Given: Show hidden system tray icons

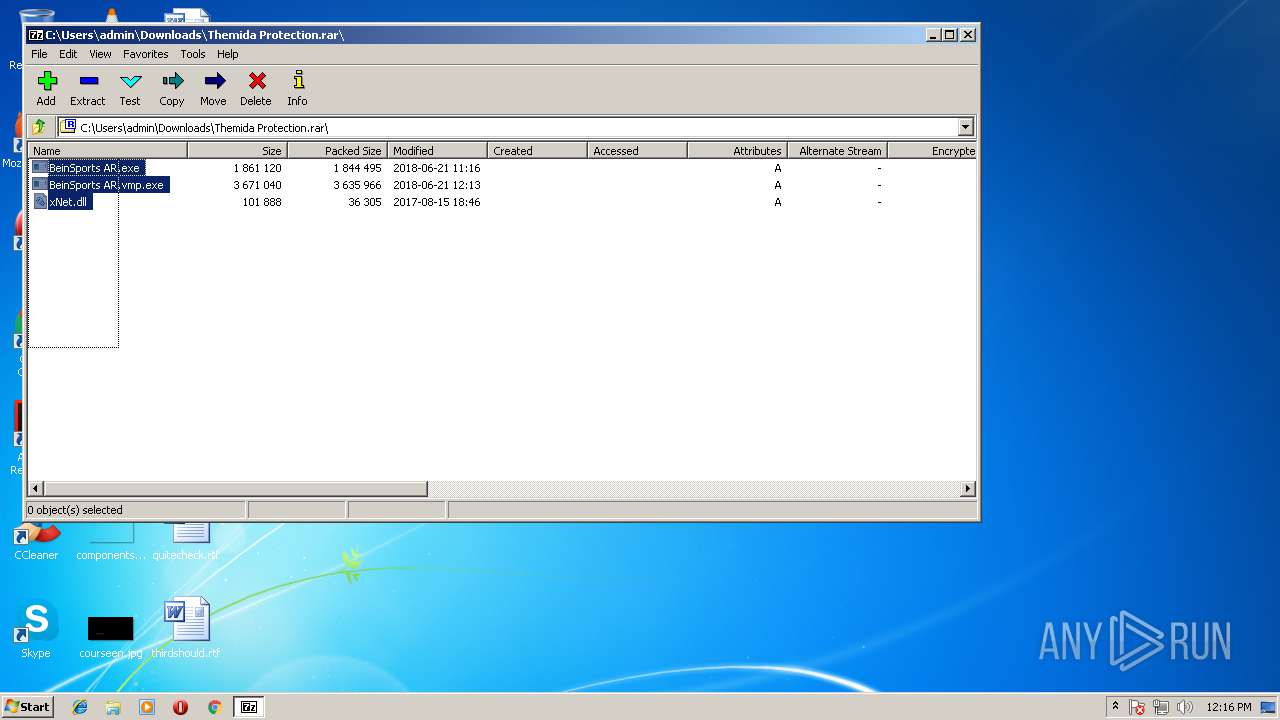Looking at the screenshot, I should tap(1115, 706).
